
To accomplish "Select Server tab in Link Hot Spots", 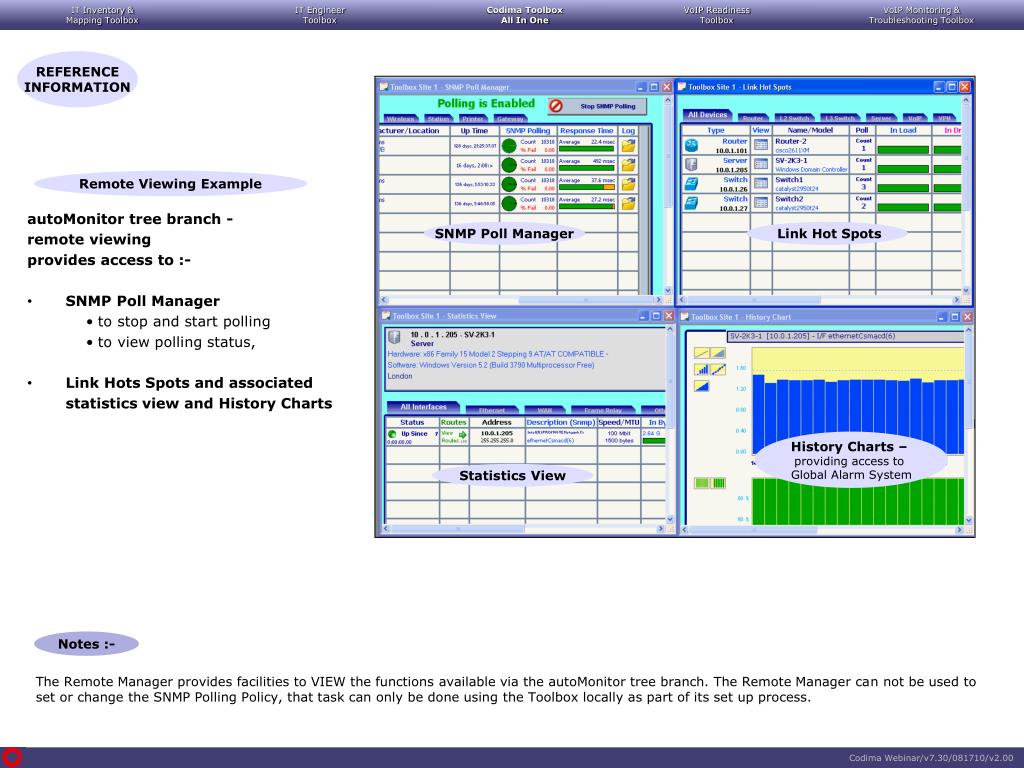I will [882, 118].
